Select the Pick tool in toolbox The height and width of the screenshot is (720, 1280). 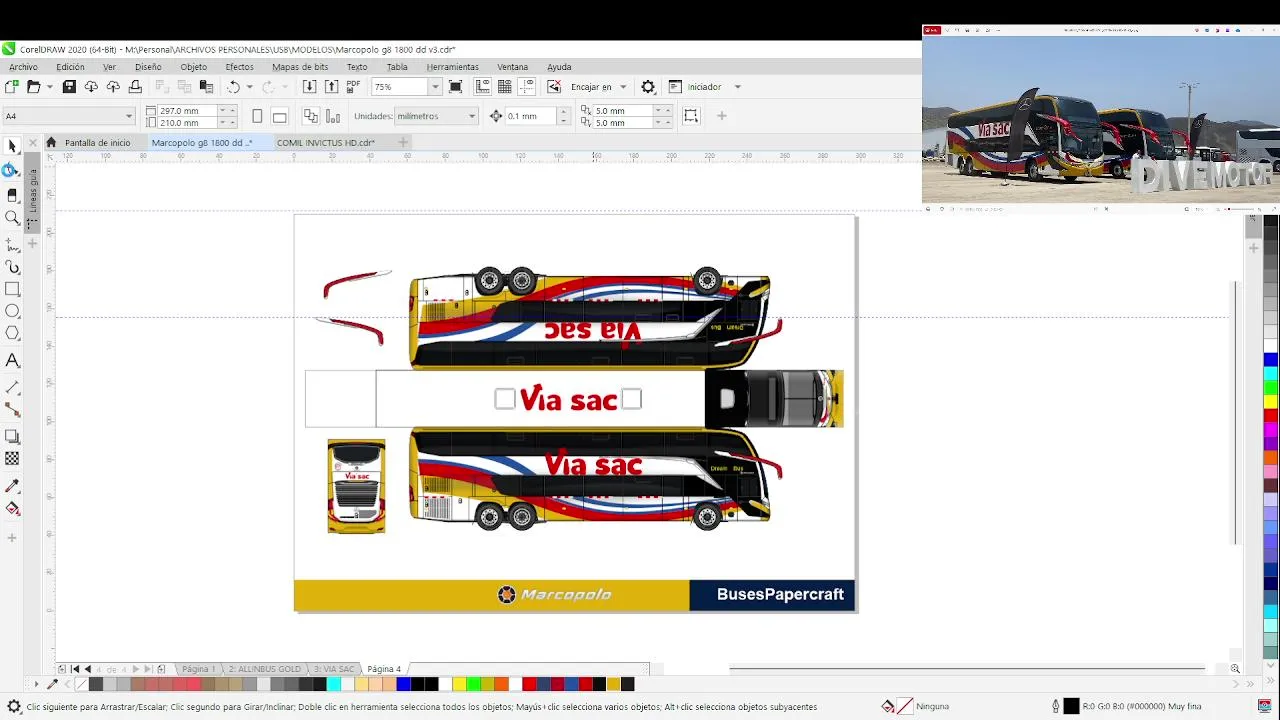click(12, 146)
